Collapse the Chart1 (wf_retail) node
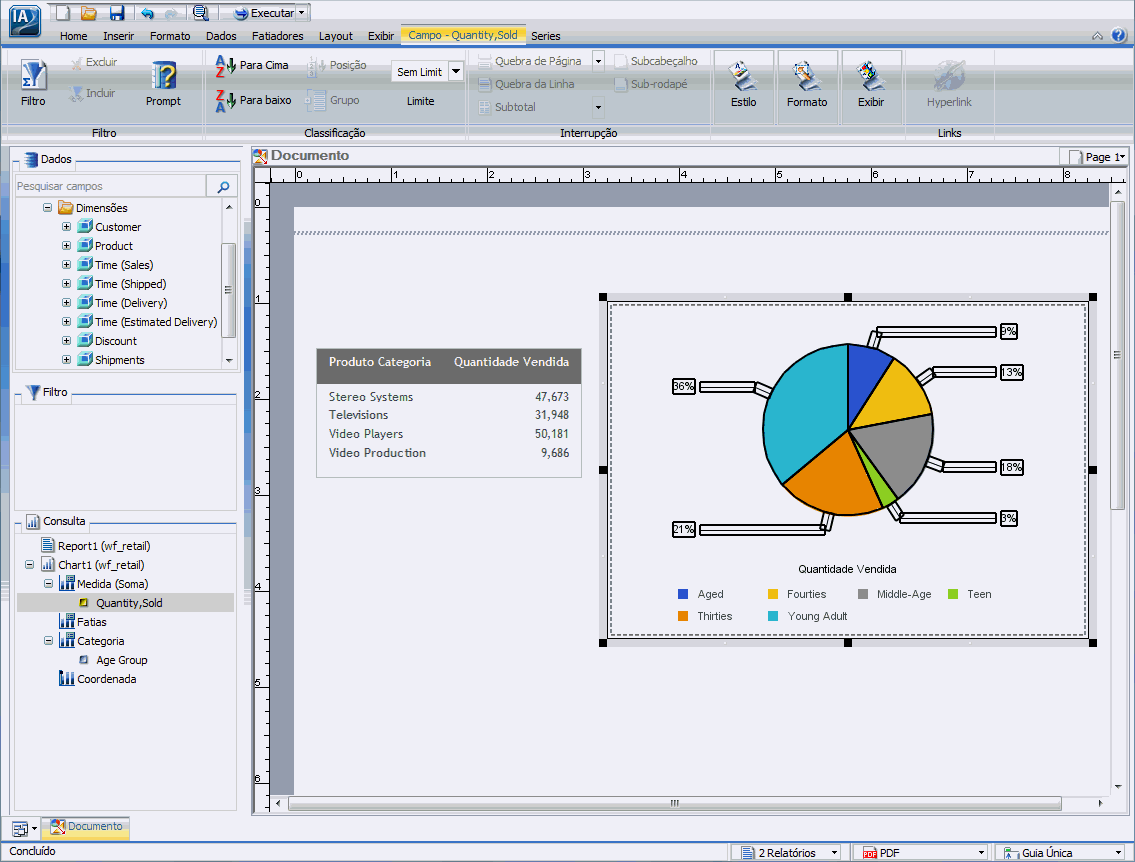Screen dimensions: 1135x862 (29, 565)
